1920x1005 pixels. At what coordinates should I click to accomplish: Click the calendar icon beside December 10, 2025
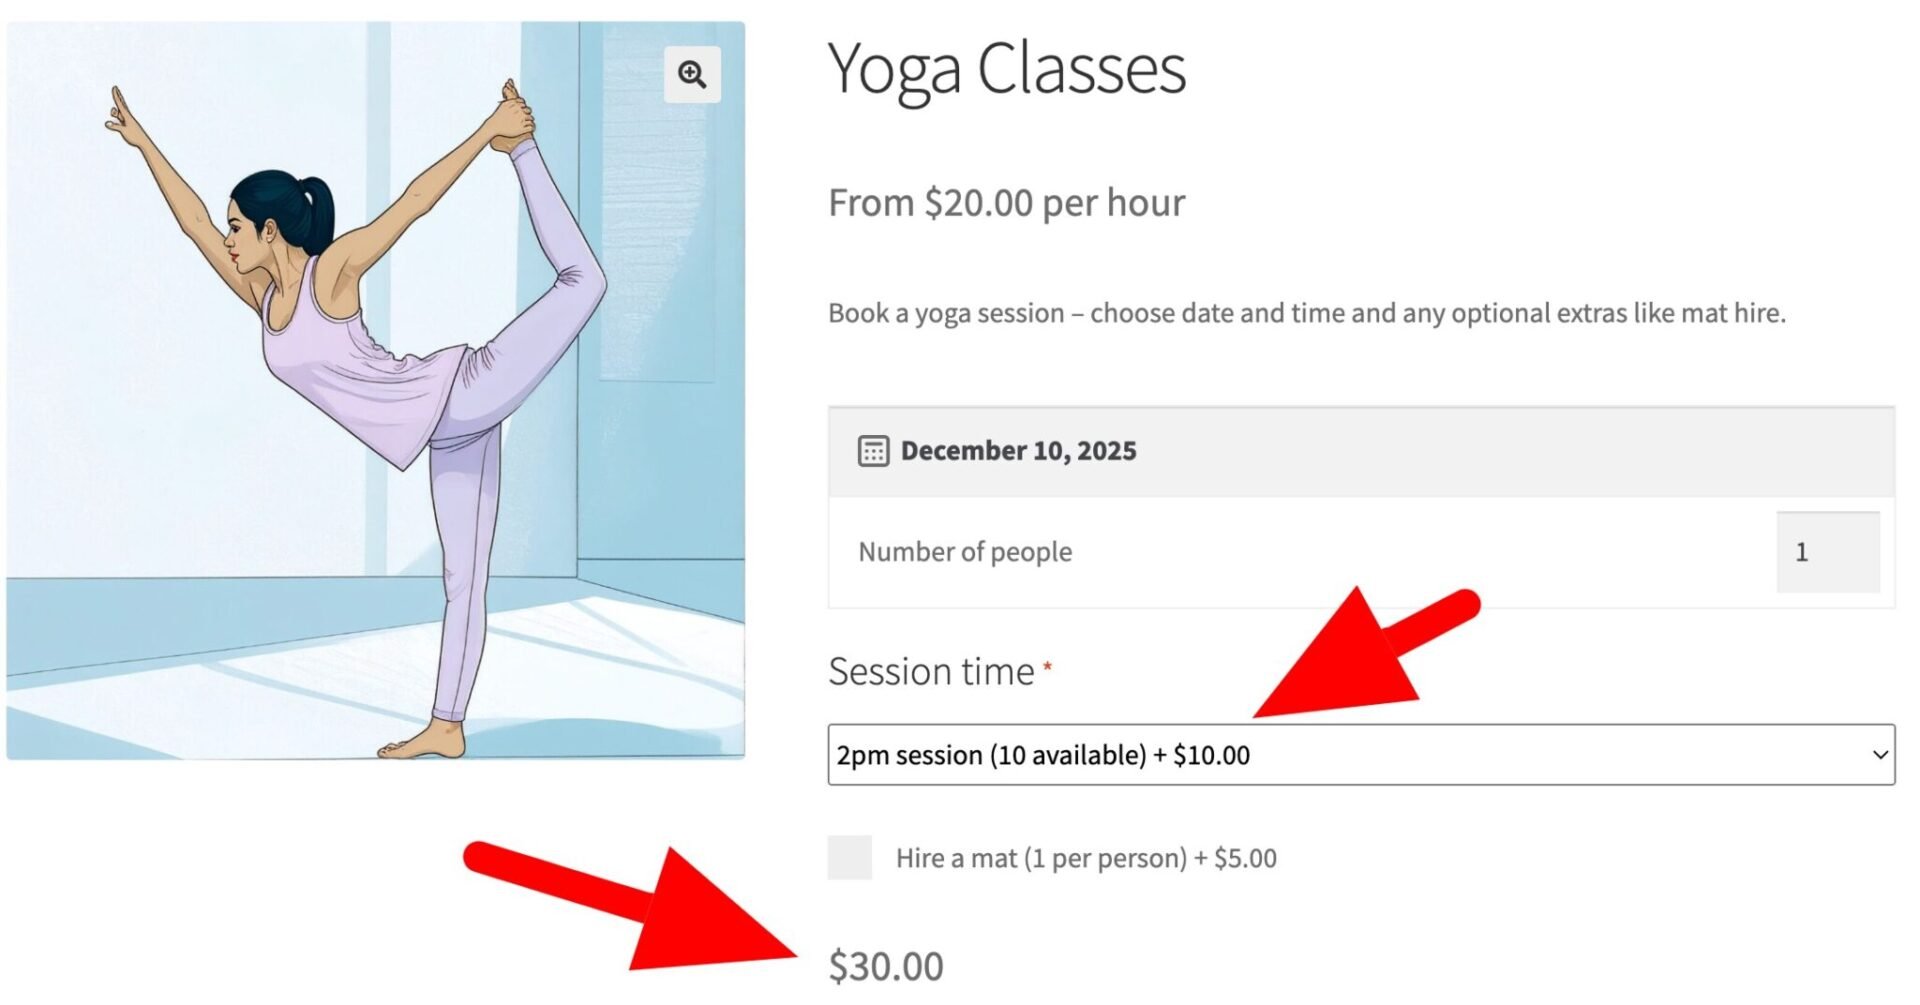[872, 450]
